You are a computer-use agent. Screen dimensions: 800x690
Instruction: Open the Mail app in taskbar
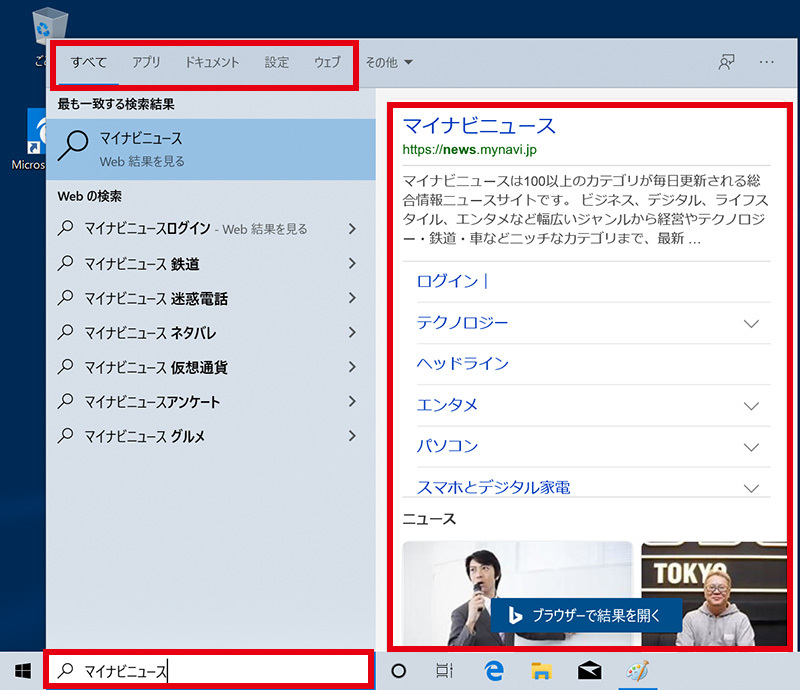[x=589, y=671]
